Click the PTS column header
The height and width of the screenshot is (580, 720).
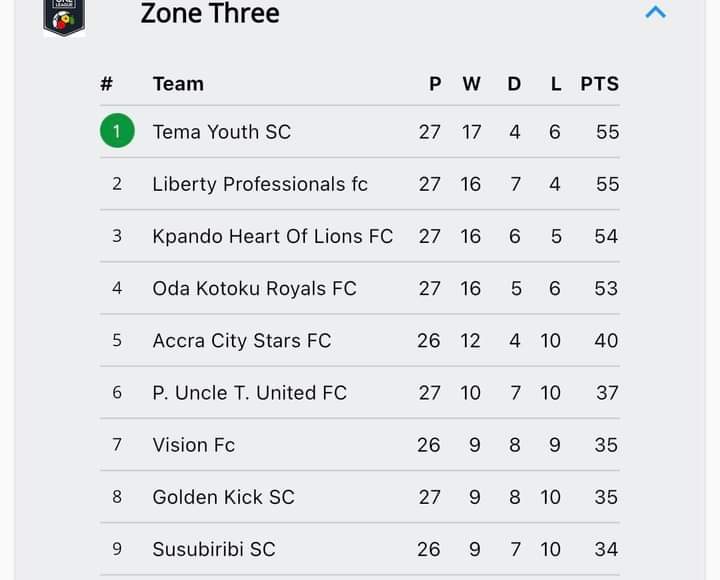coord(599,84)
